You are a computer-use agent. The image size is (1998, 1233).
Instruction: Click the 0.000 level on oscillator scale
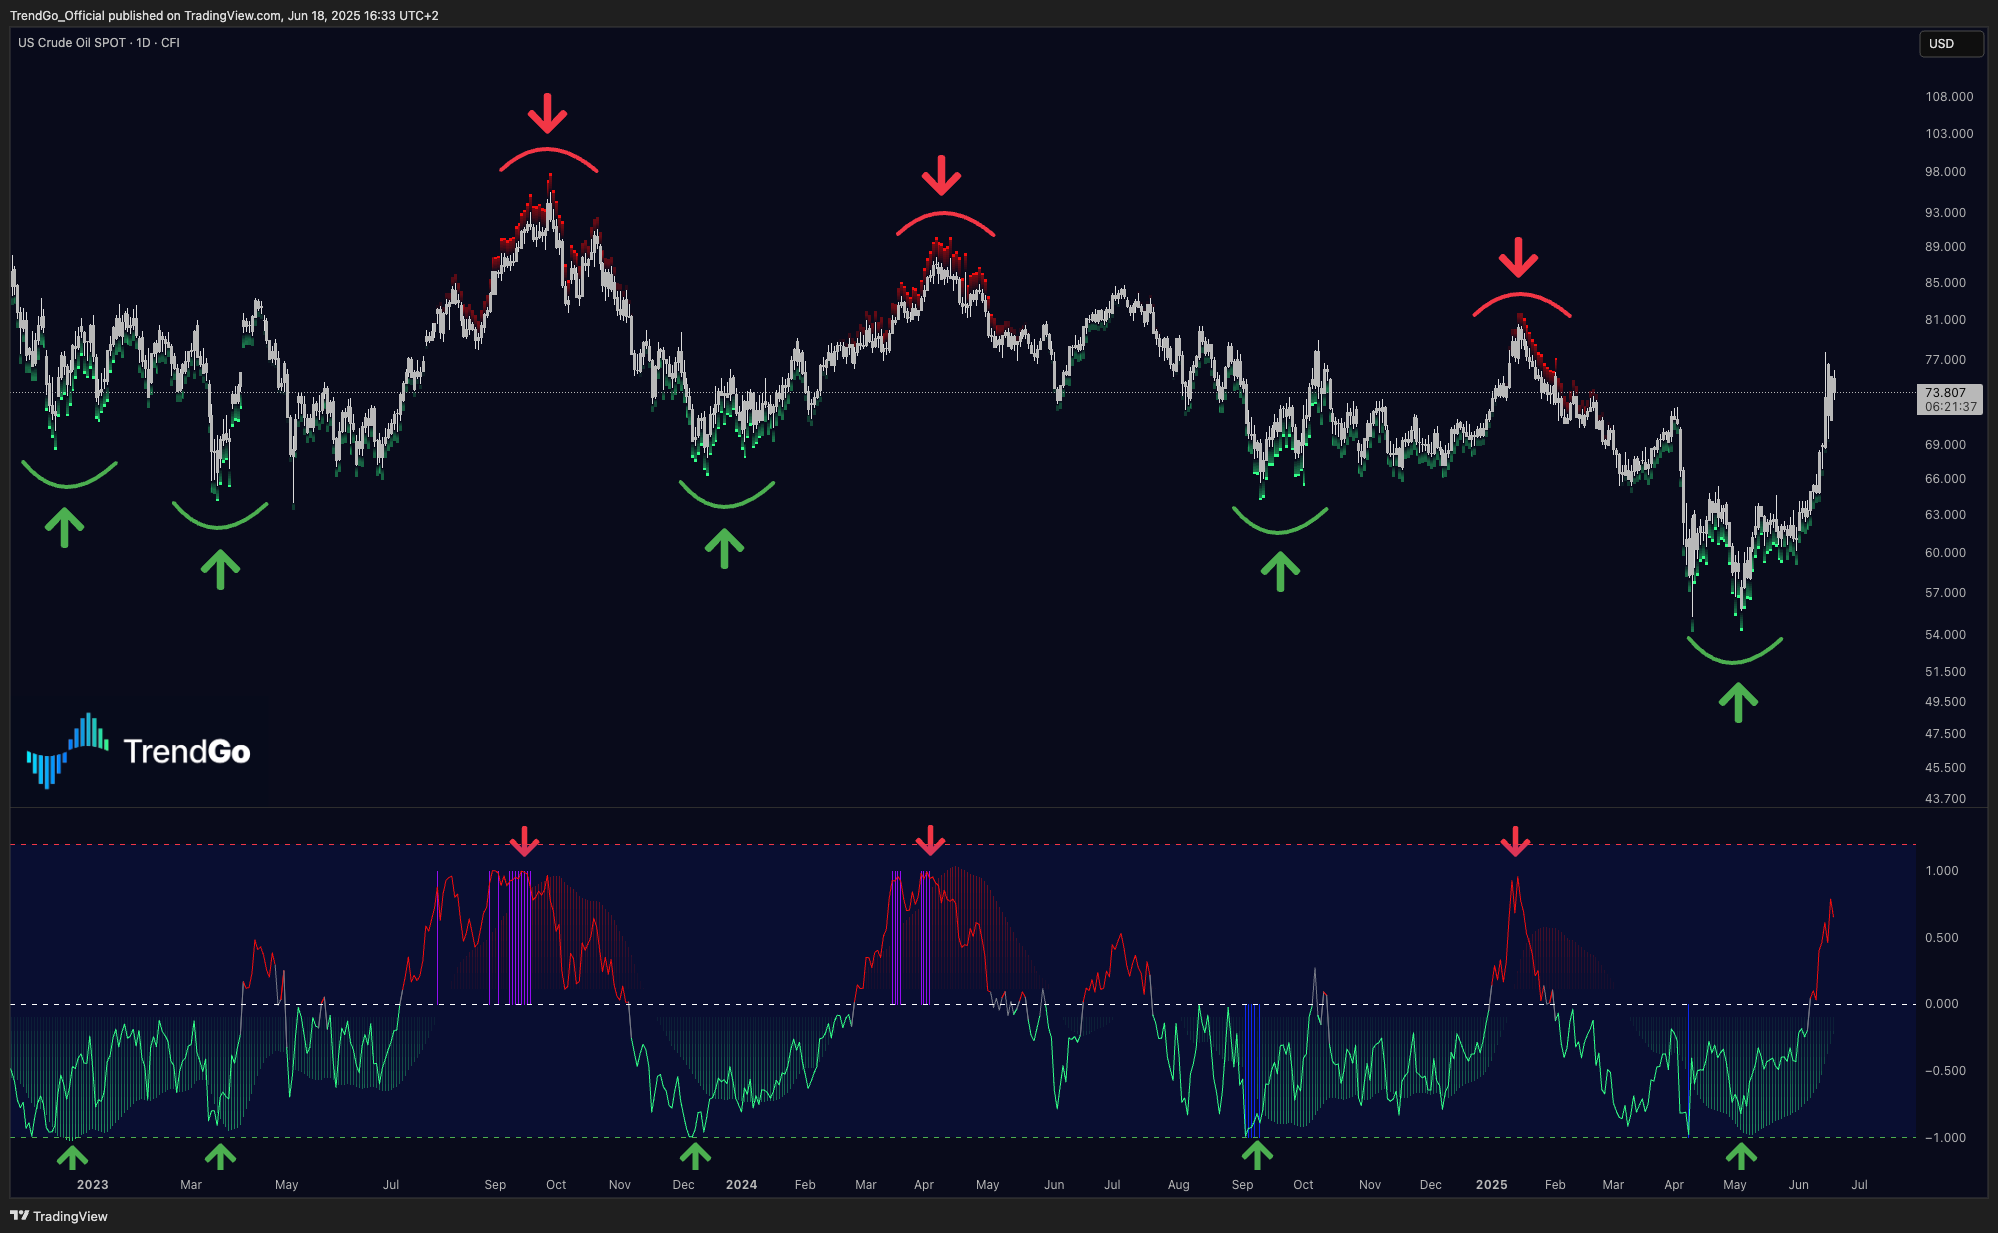(1941, 1004)
